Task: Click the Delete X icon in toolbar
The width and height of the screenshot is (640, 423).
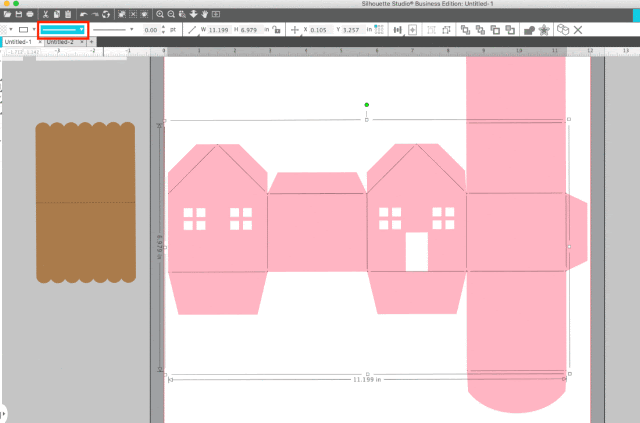Action: click(x=578, y=30)
